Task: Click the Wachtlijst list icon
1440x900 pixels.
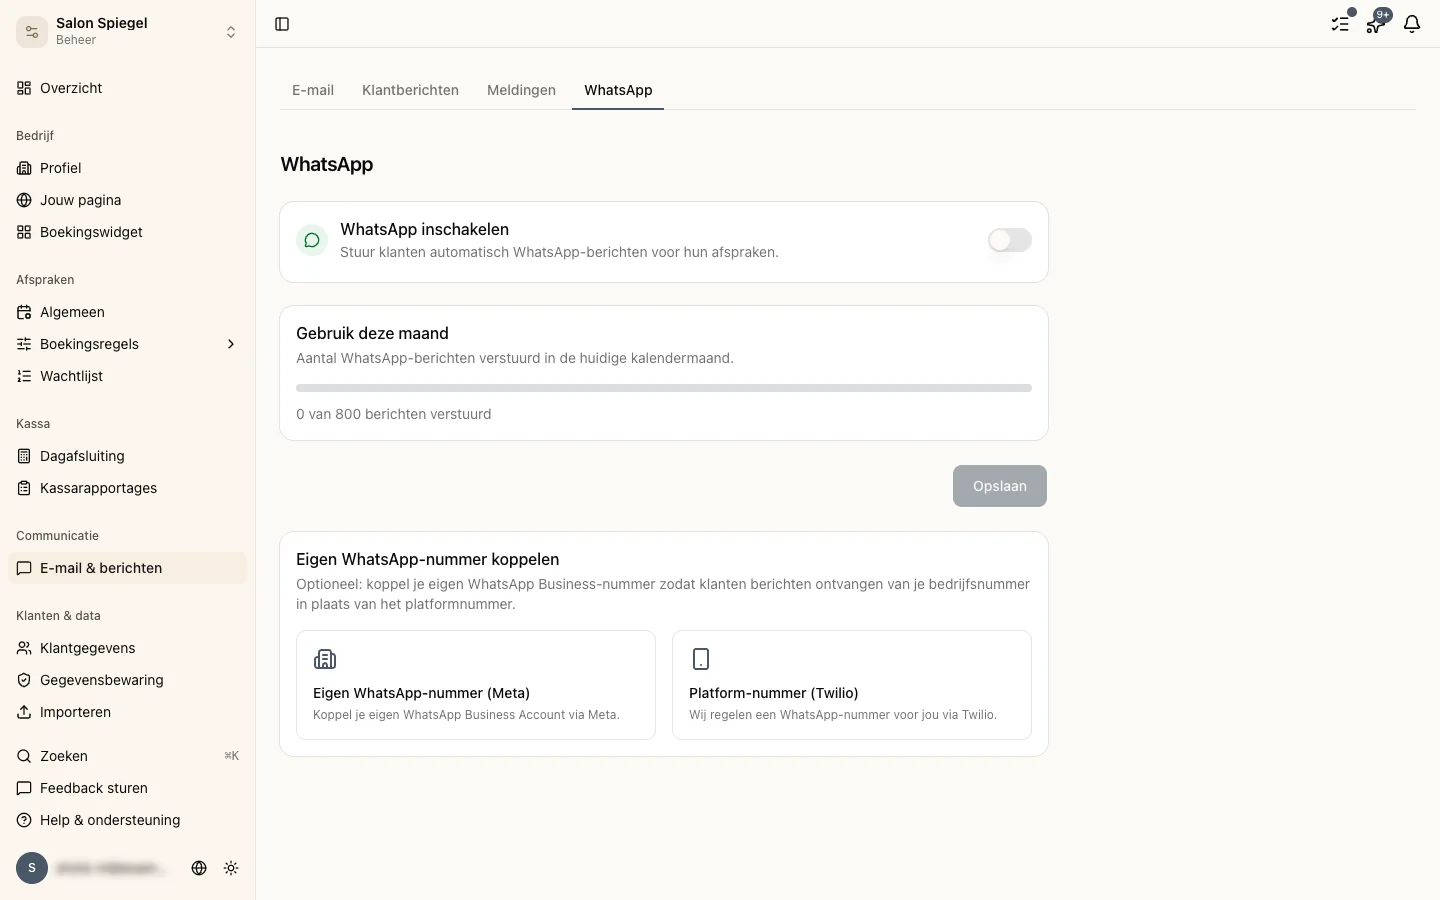Action: tap(24, 376)
